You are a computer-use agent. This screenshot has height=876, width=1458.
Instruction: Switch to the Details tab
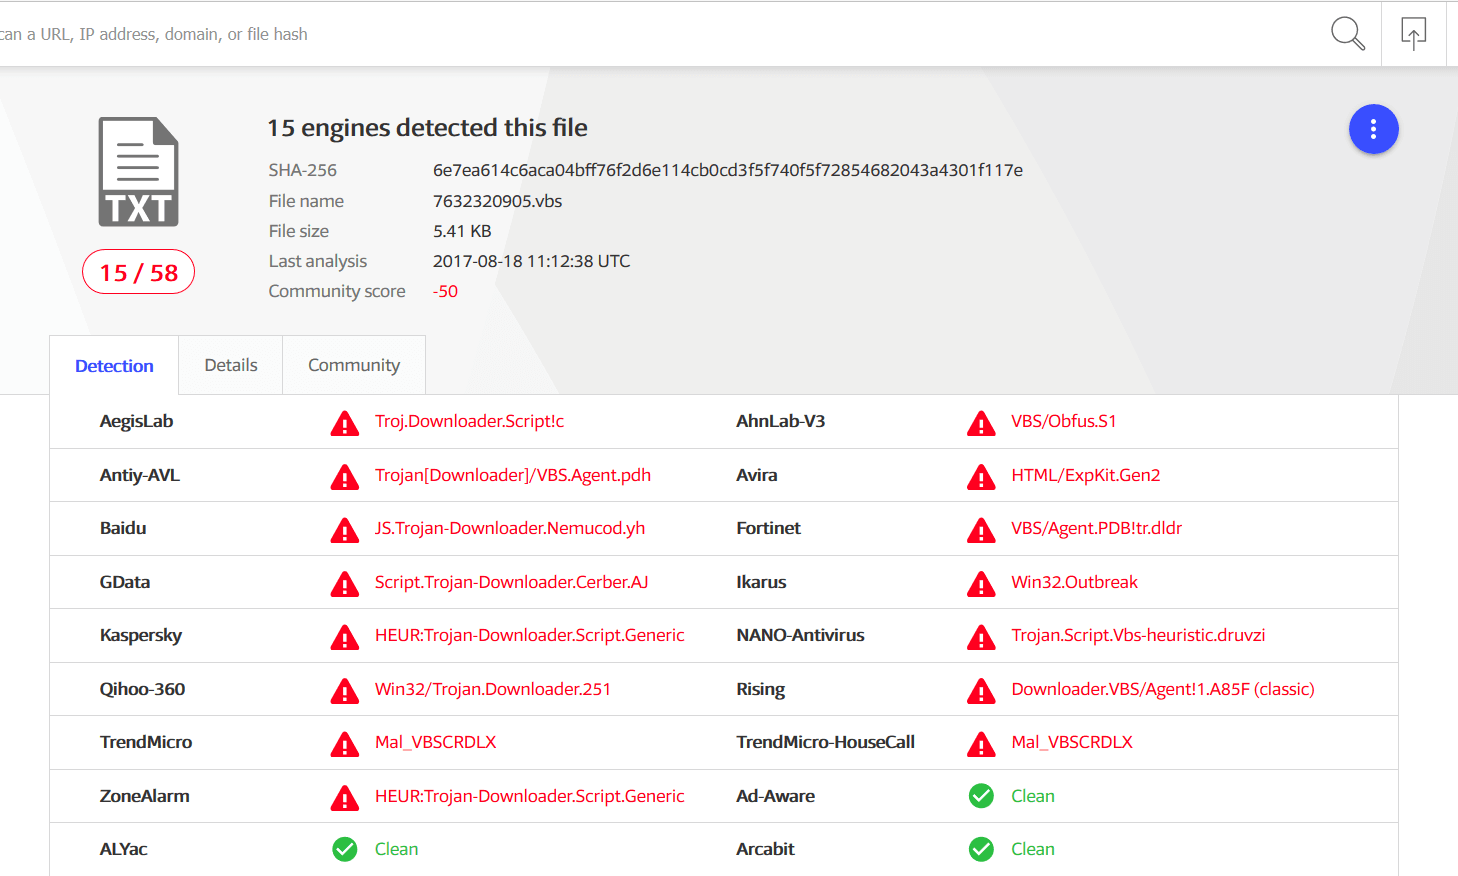pyautogui.click(x=231, y=365)
